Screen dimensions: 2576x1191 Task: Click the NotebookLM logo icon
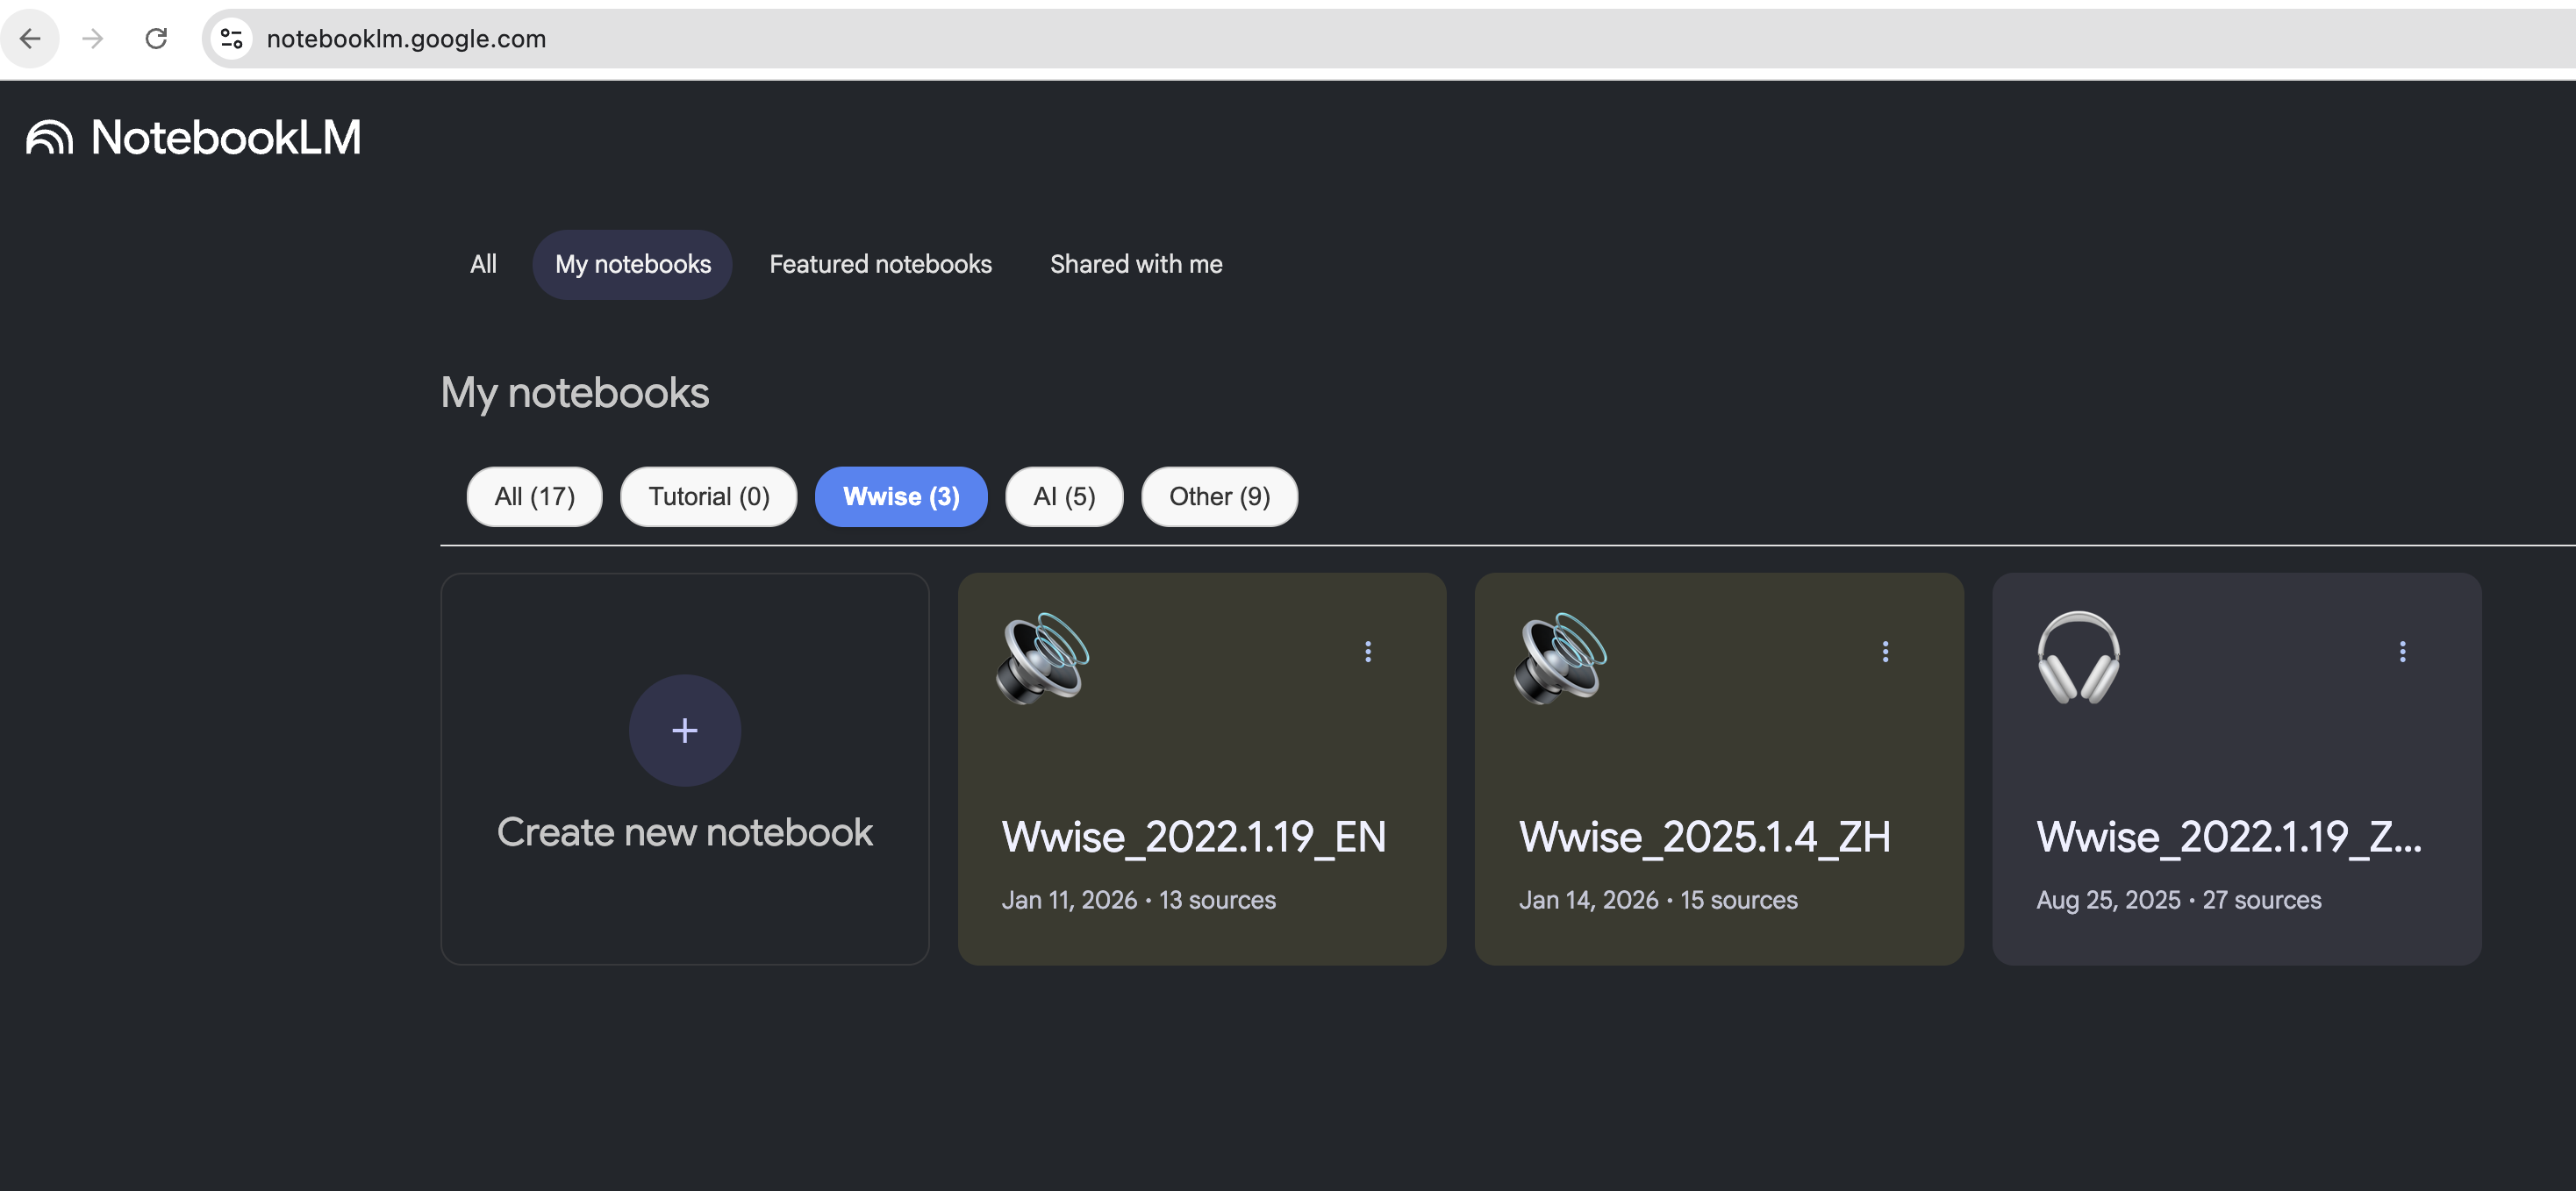coord(49,137)
